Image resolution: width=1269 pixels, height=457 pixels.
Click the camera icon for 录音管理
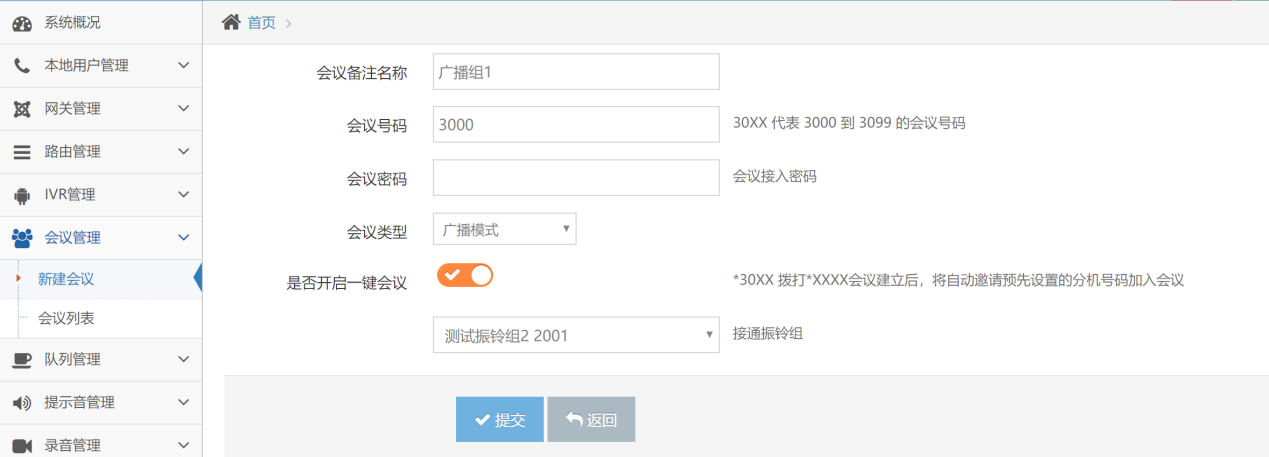[22, 445]
